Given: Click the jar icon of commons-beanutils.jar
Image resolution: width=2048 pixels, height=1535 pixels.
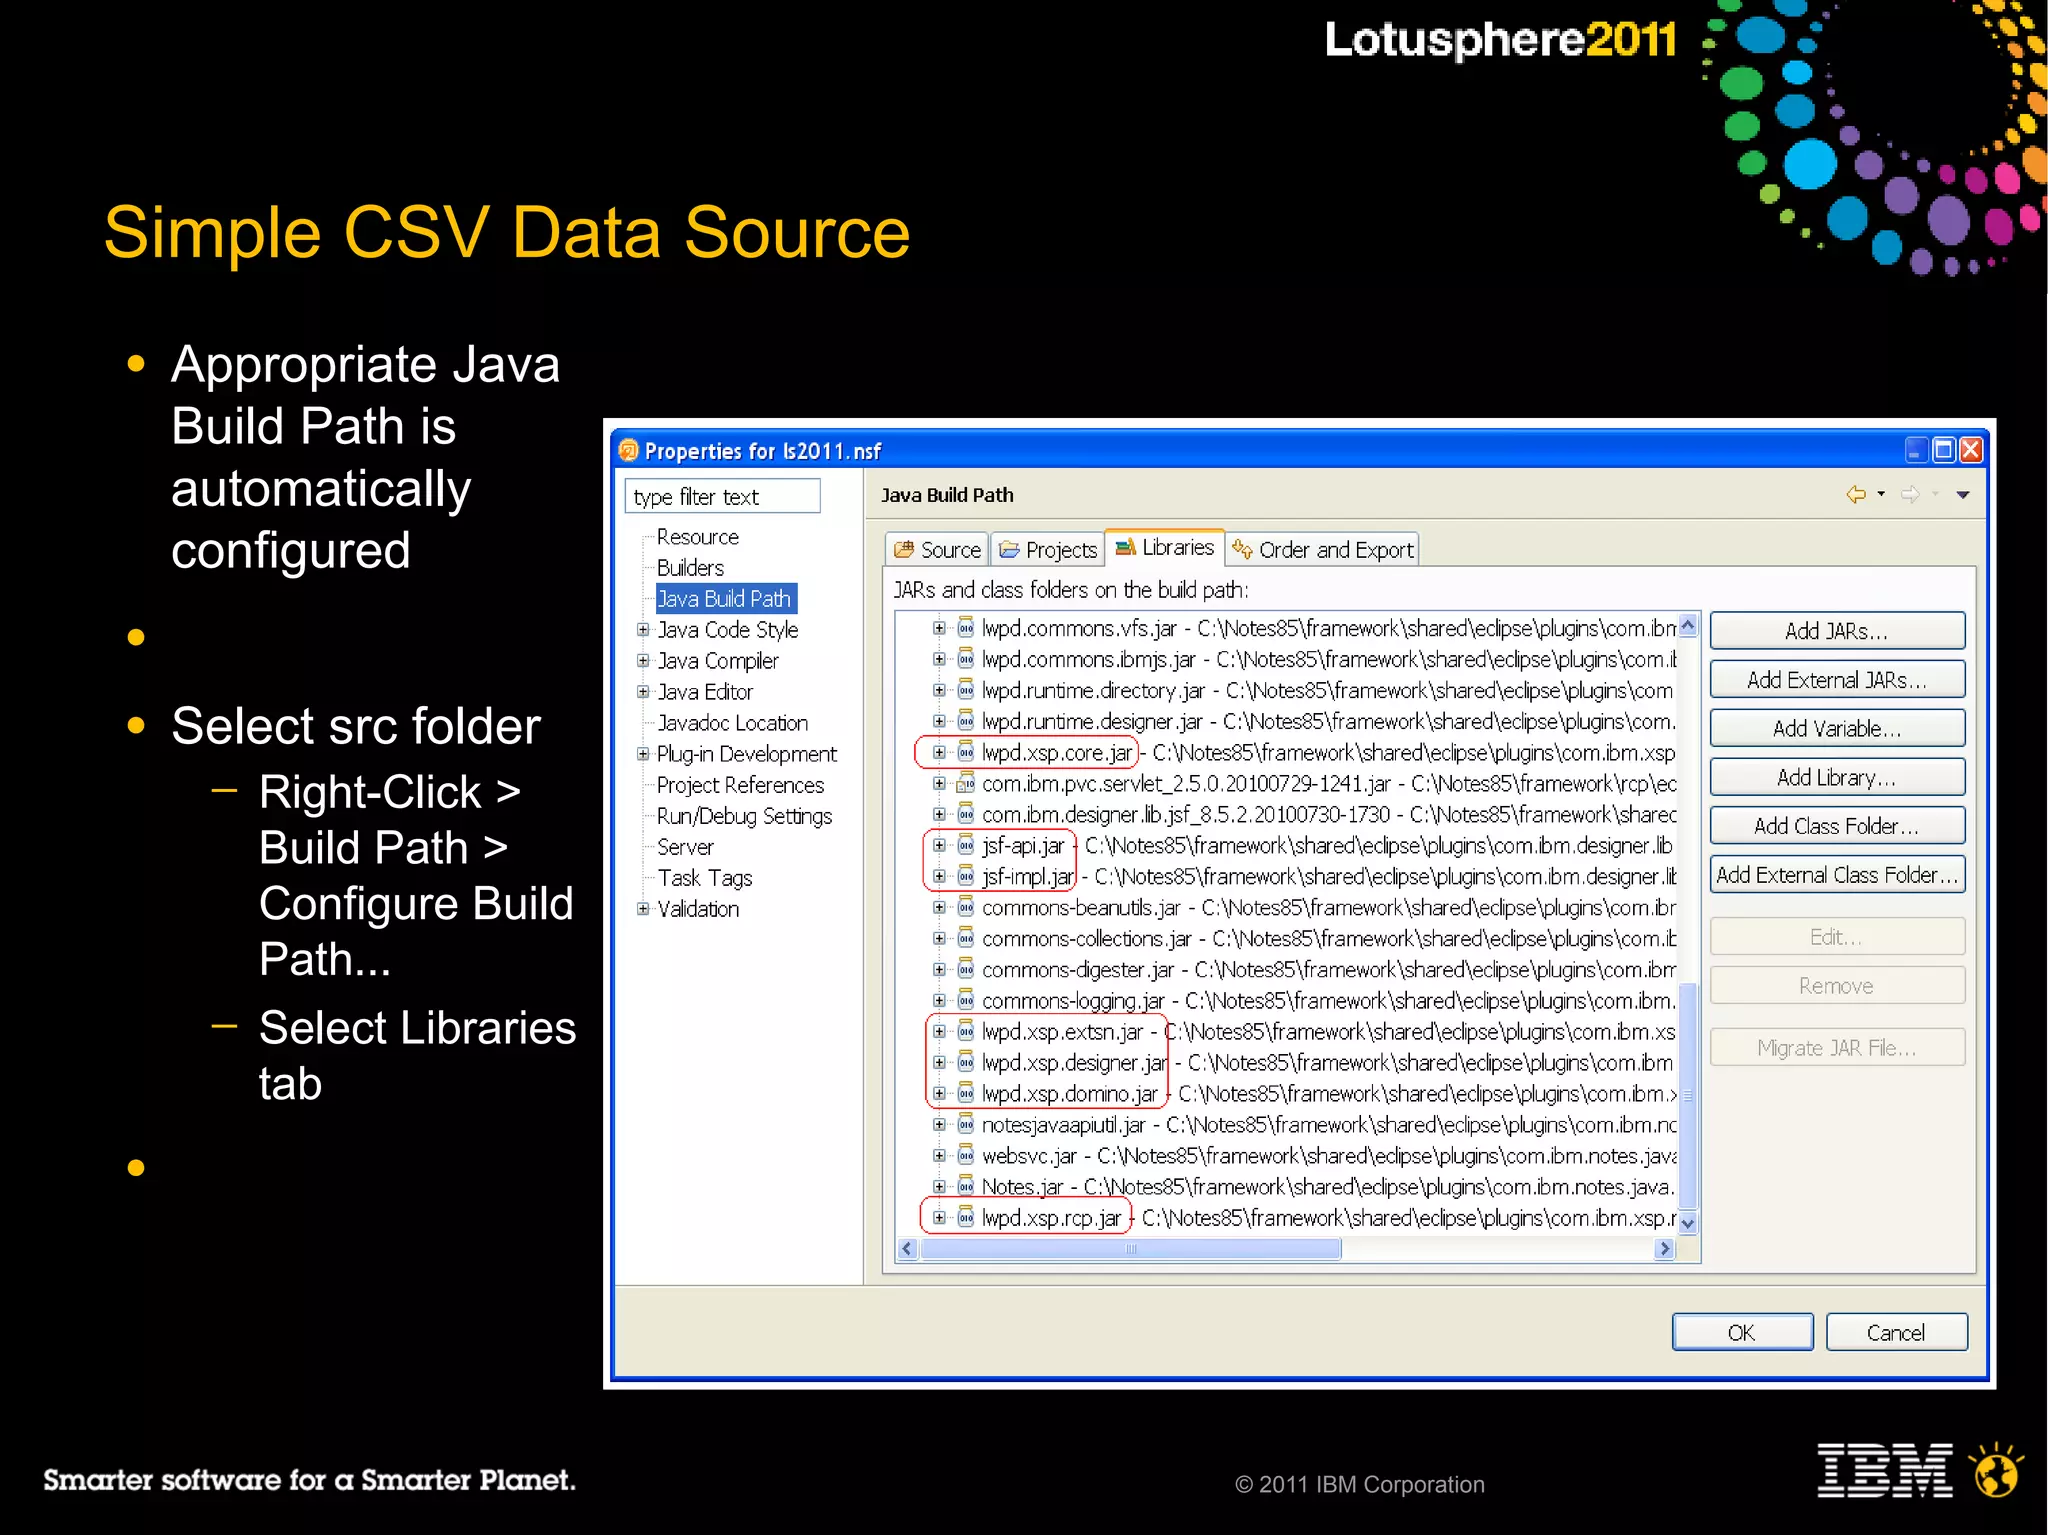Looking at the screenshot, I should [966, 907].
